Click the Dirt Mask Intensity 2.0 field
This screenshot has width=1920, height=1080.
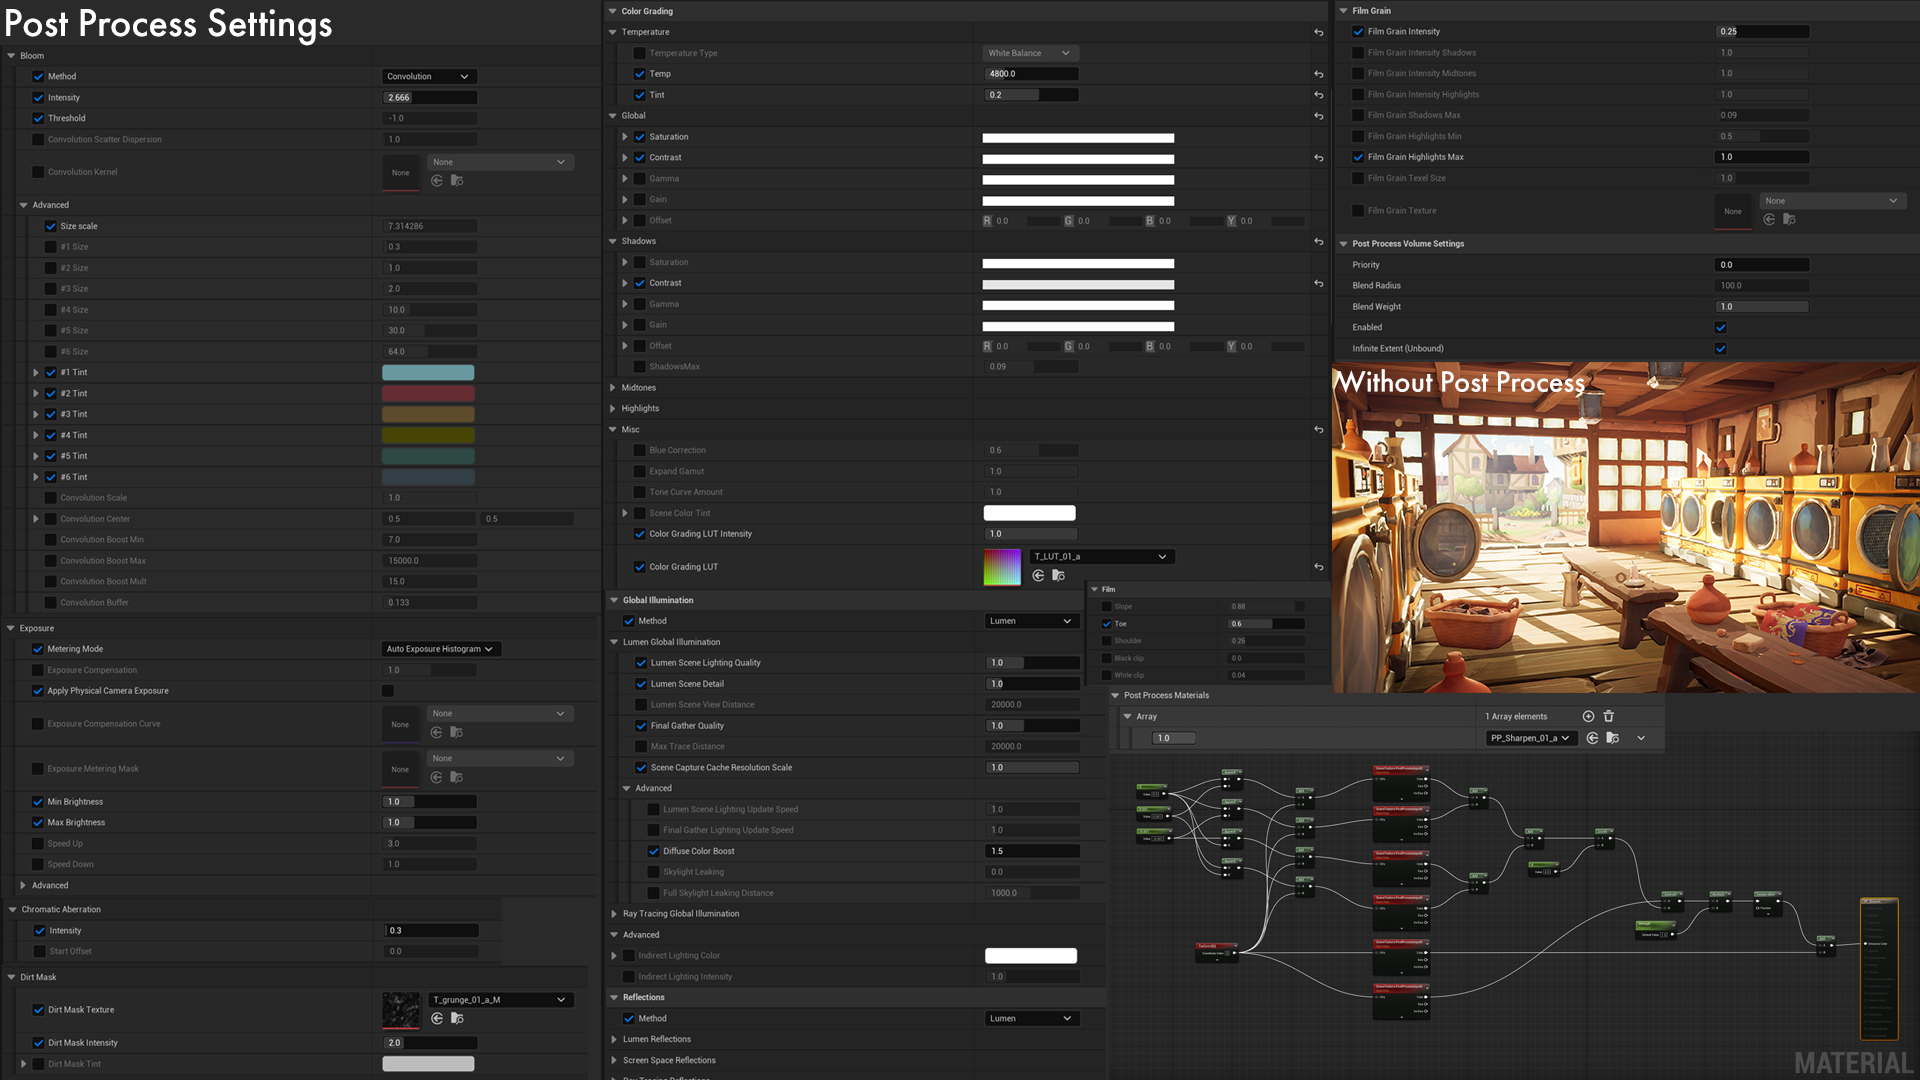pos(430,1043)
